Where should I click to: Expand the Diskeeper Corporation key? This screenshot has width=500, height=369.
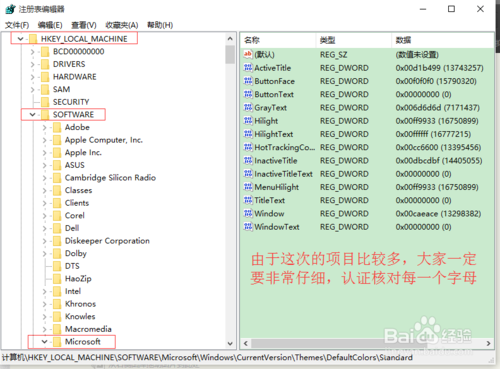coord(44,241)
